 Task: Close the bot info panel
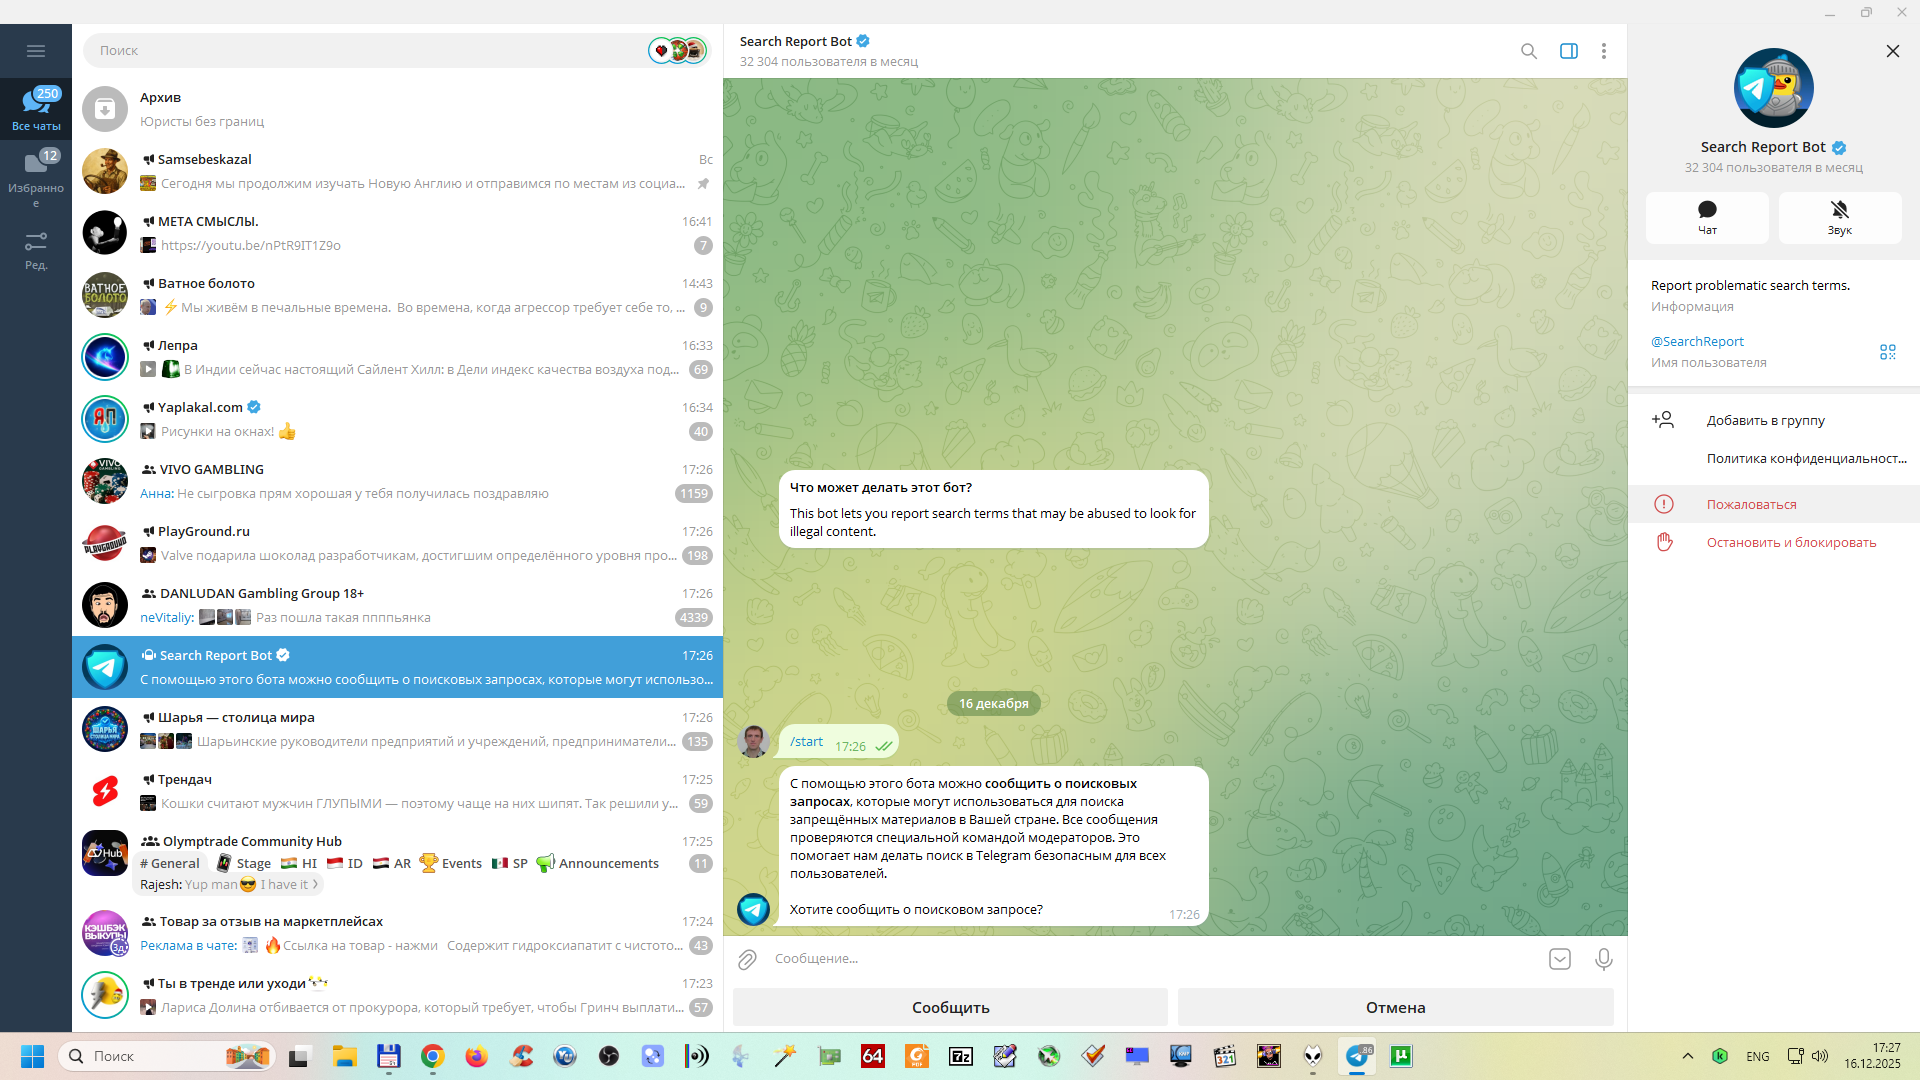click(x=1892, y=51)
